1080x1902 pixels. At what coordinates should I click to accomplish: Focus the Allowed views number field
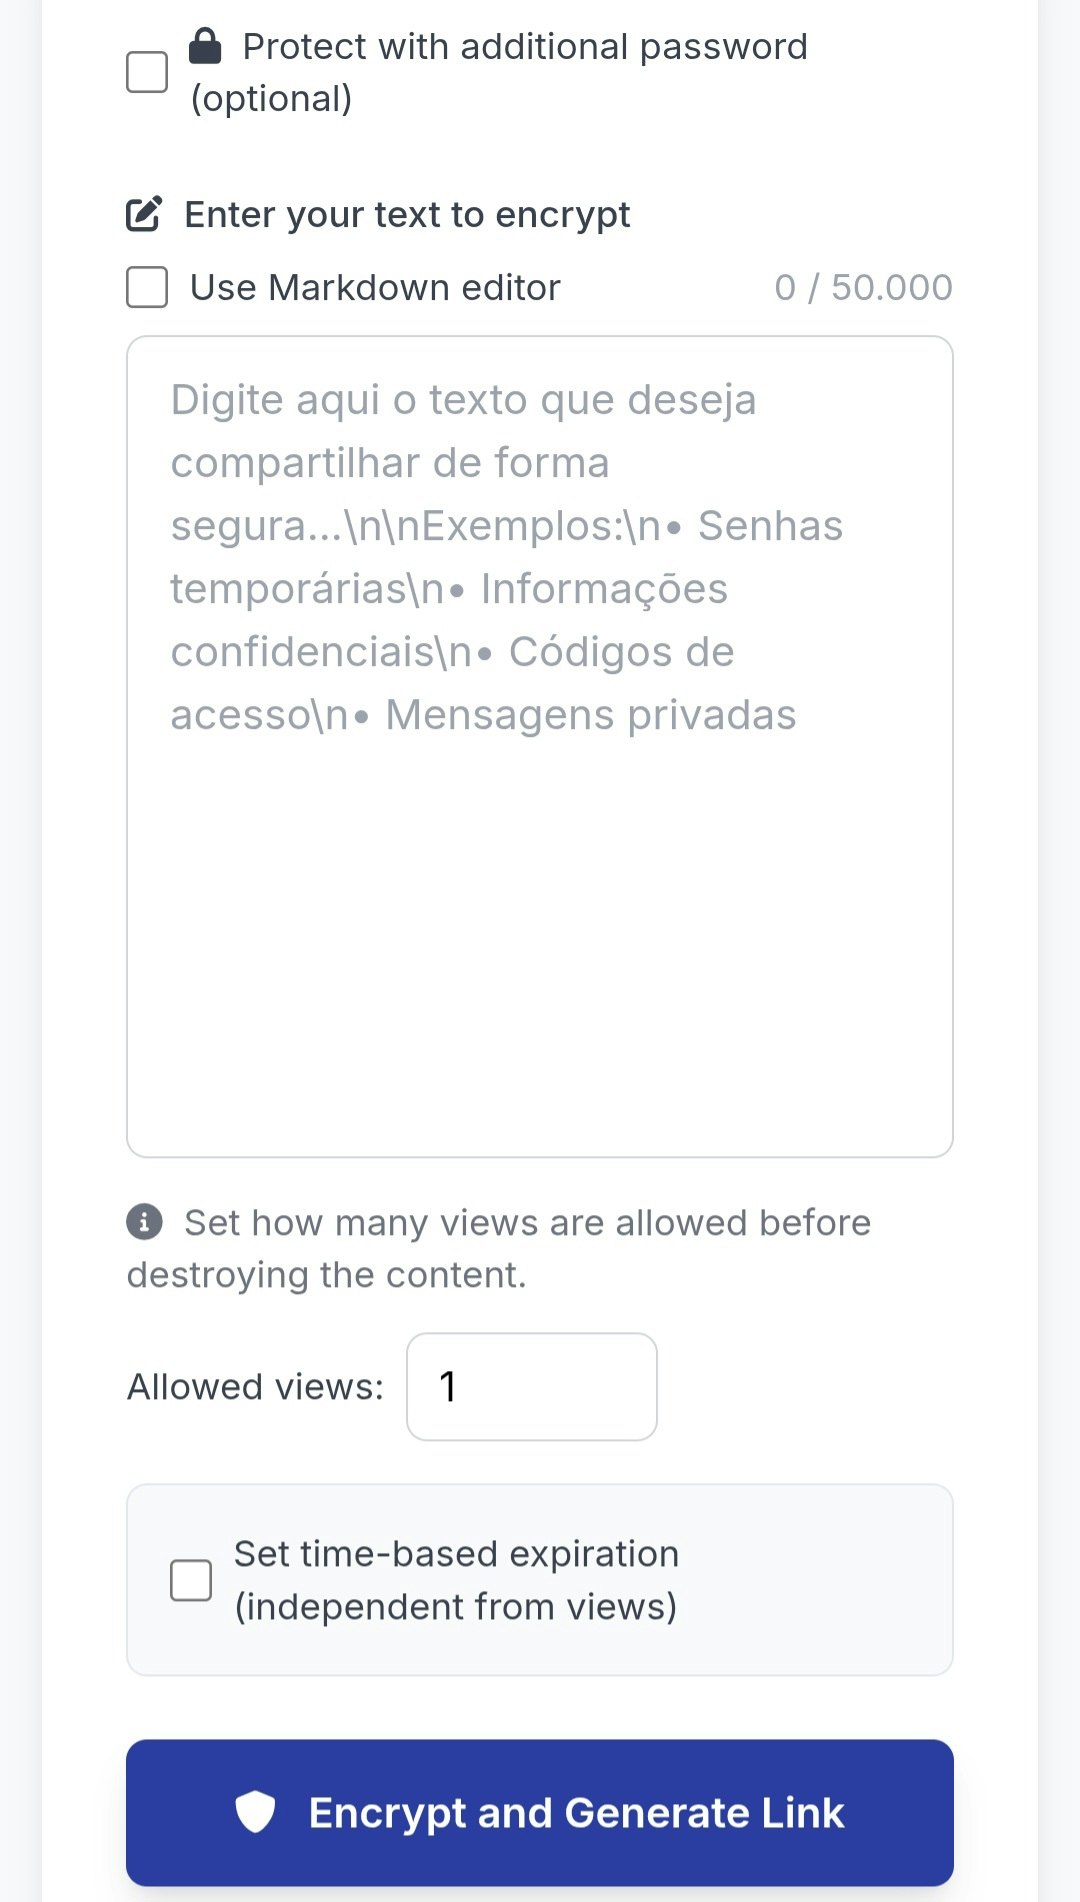tap(532, 1387)
